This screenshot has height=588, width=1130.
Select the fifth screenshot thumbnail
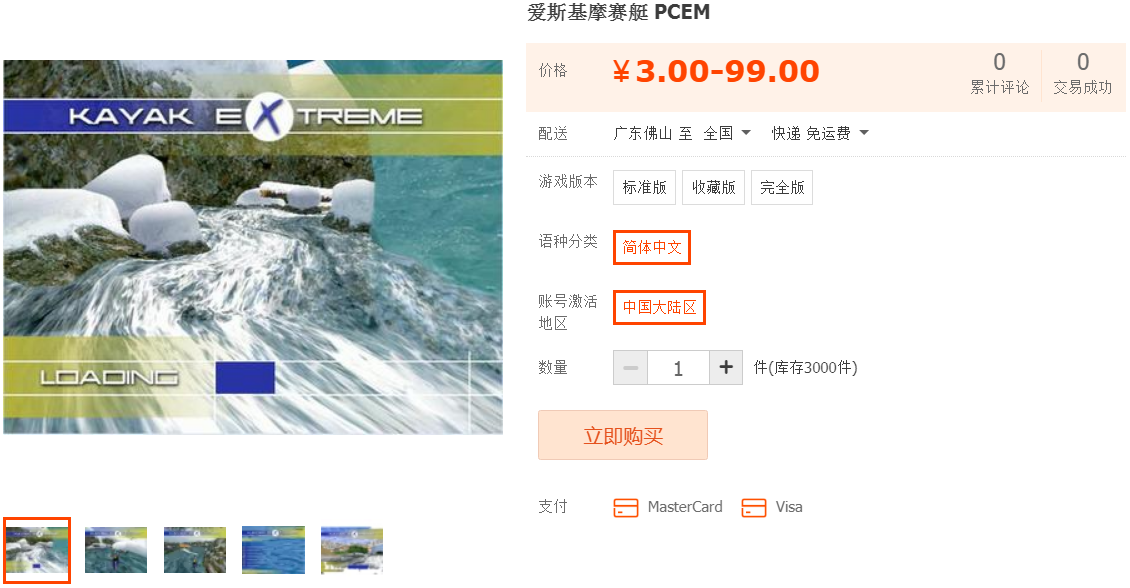(x=352, y=551)
